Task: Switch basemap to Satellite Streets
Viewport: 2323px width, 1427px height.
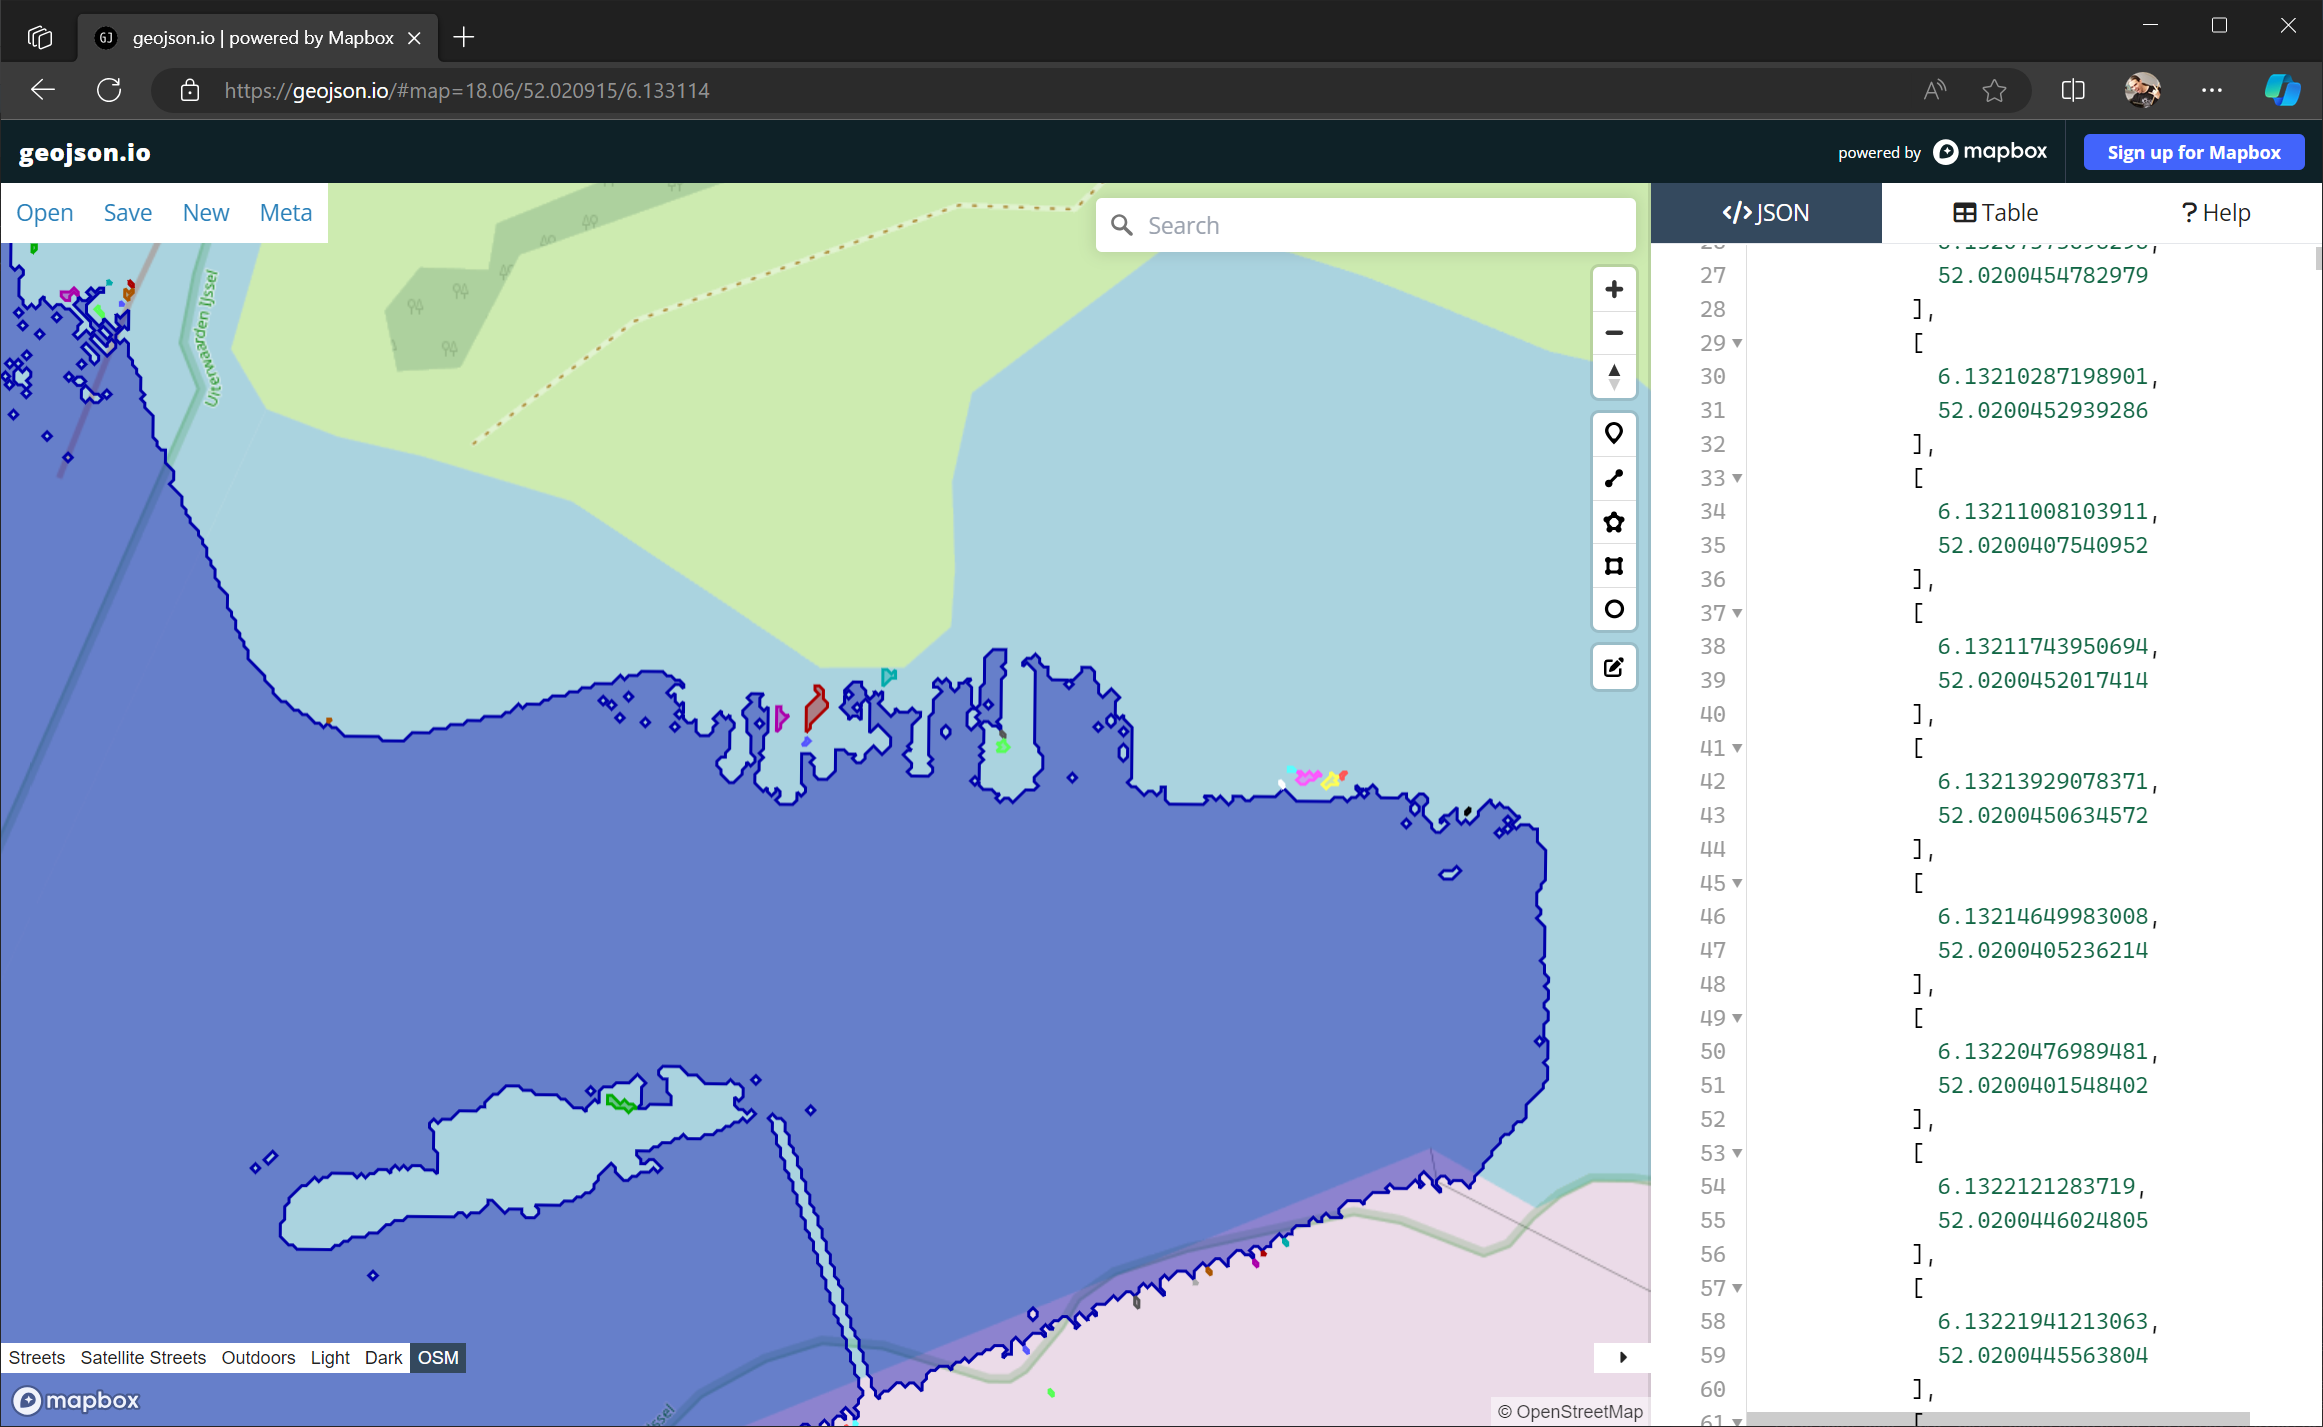Action: (143, 1357)
